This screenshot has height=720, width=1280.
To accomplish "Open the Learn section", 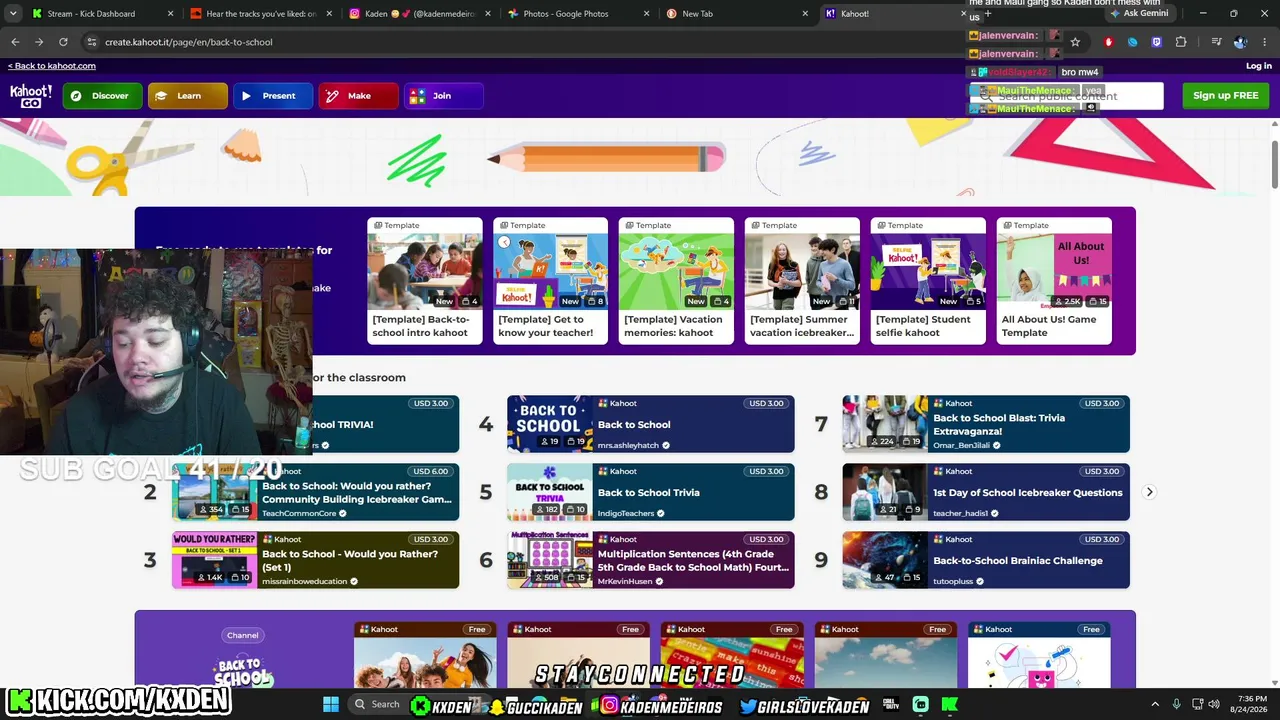I will click(188, 96).
